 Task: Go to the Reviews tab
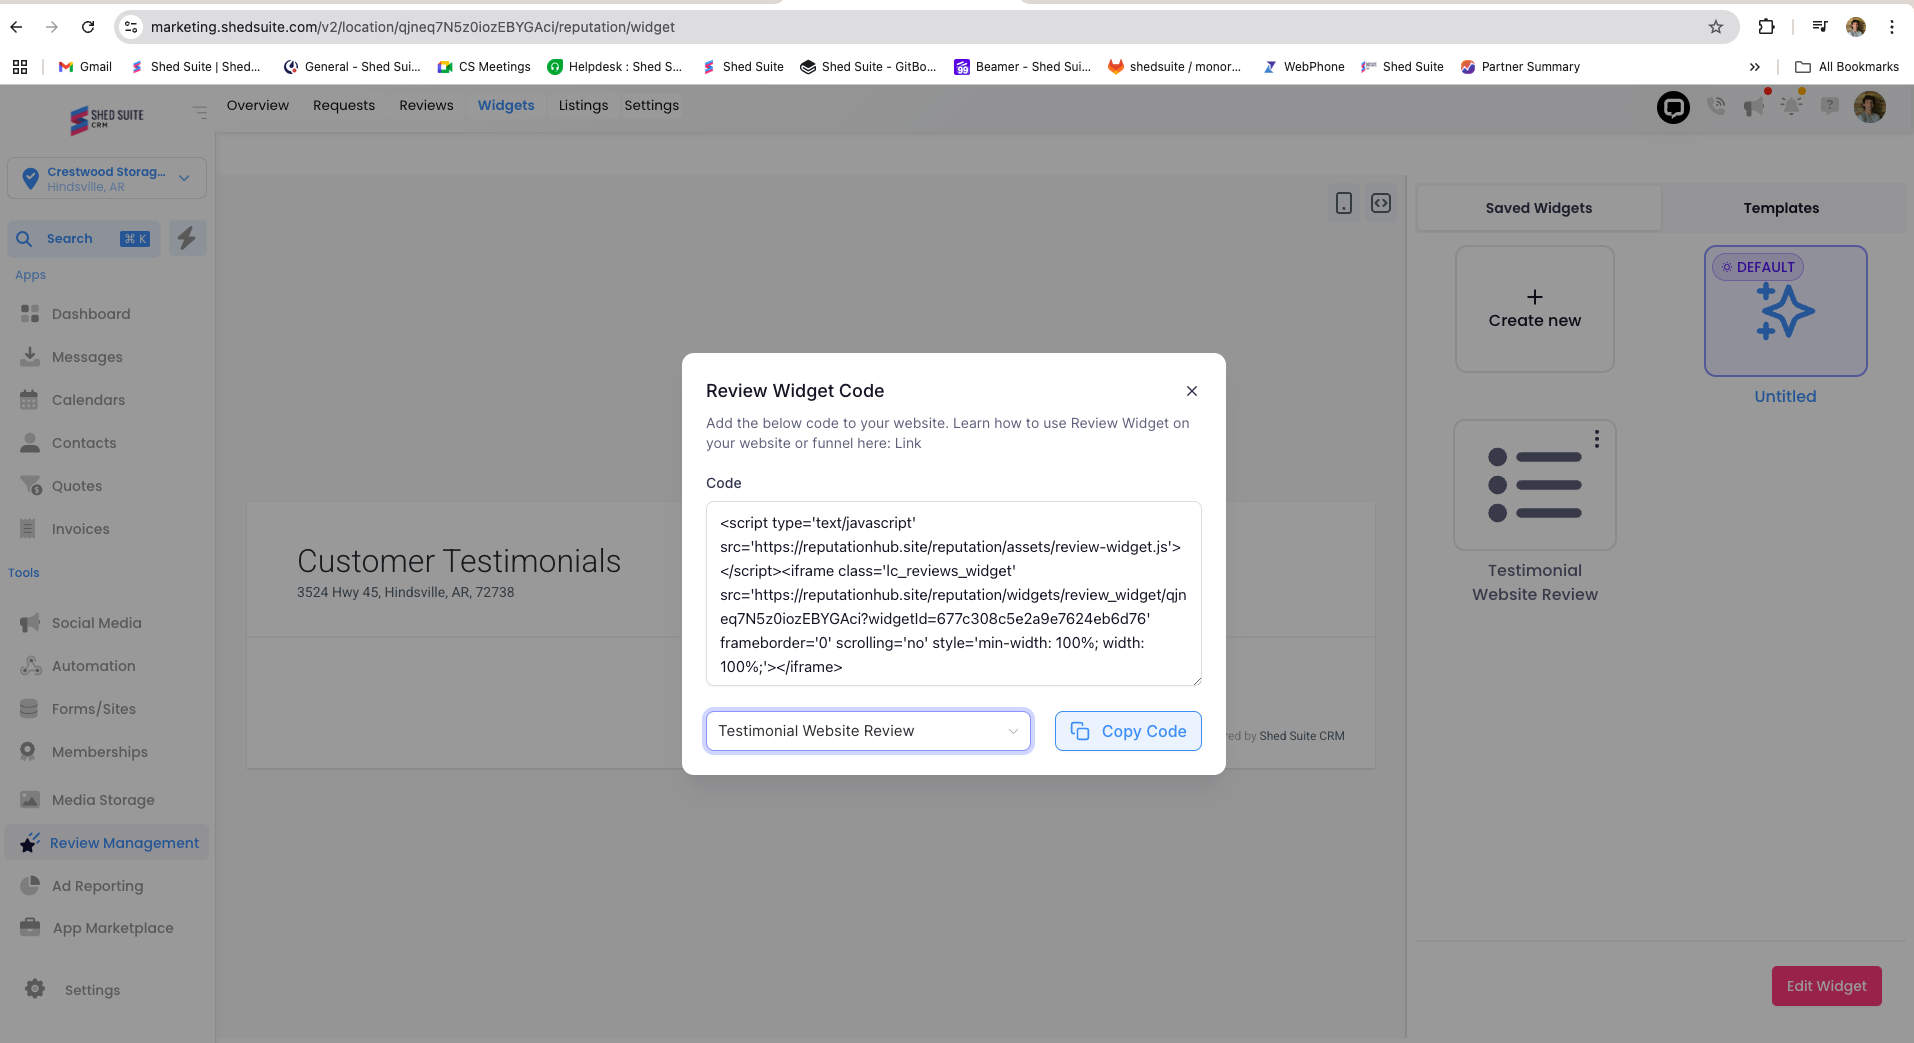click(426, 105)
